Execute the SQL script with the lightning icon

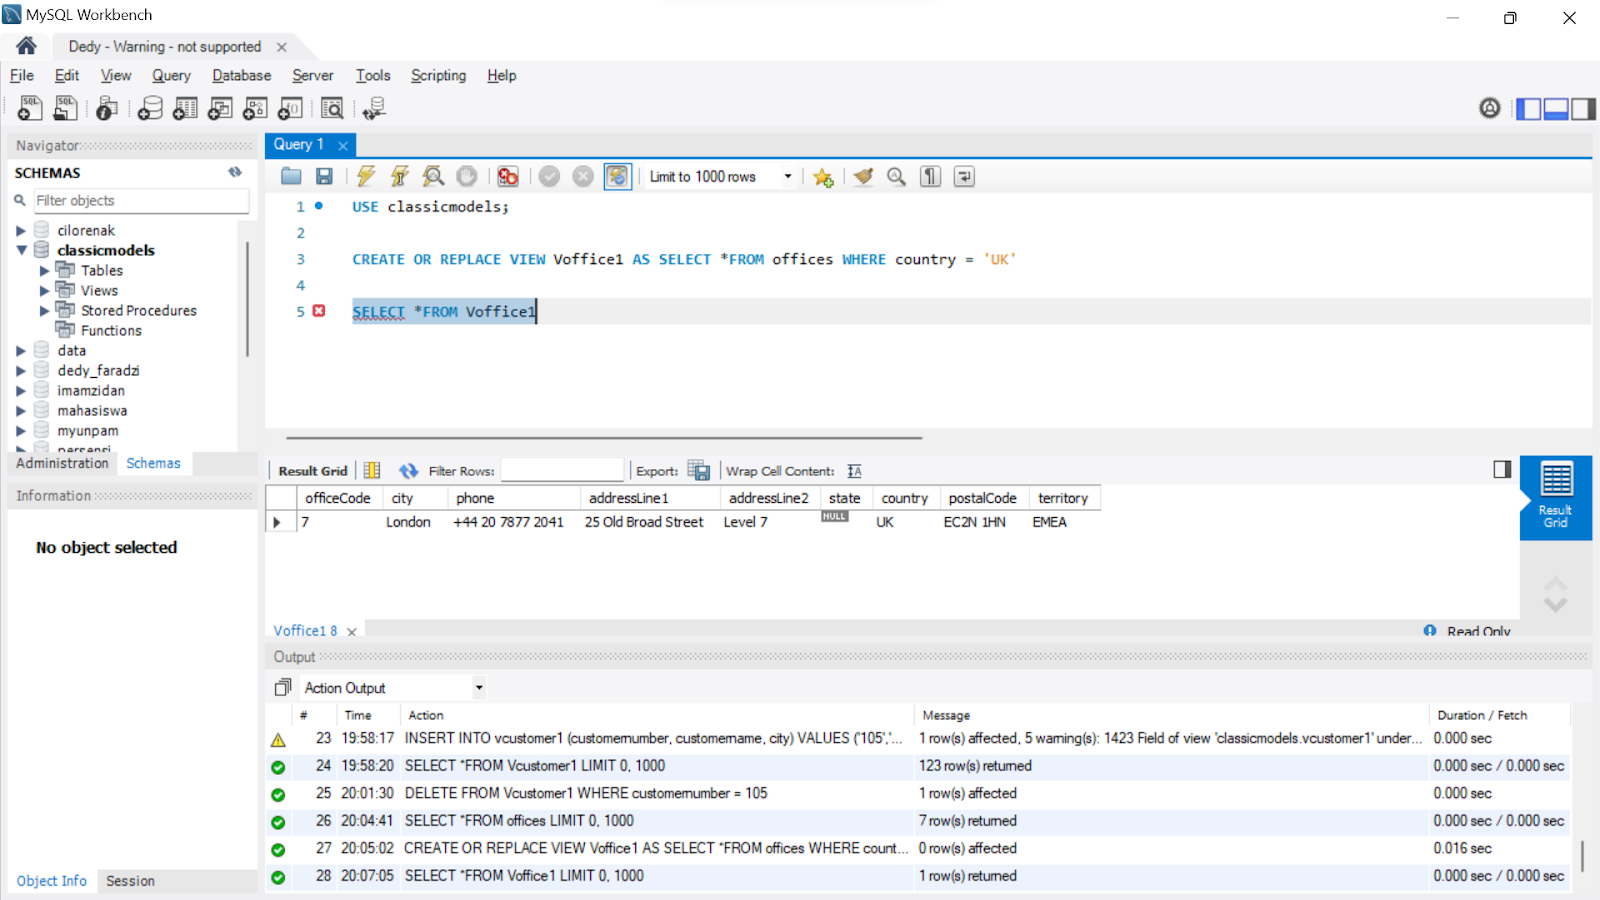(366, 177)
